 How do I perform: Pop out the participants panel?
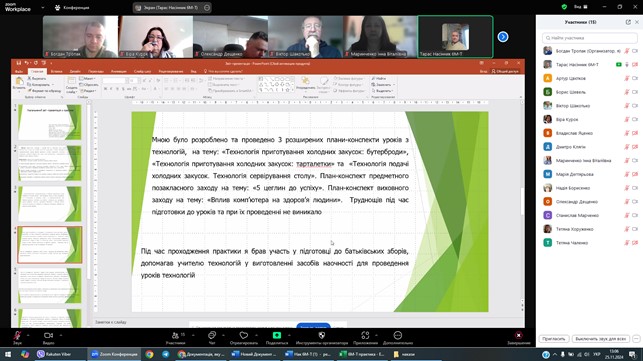[x=628, y=22]
